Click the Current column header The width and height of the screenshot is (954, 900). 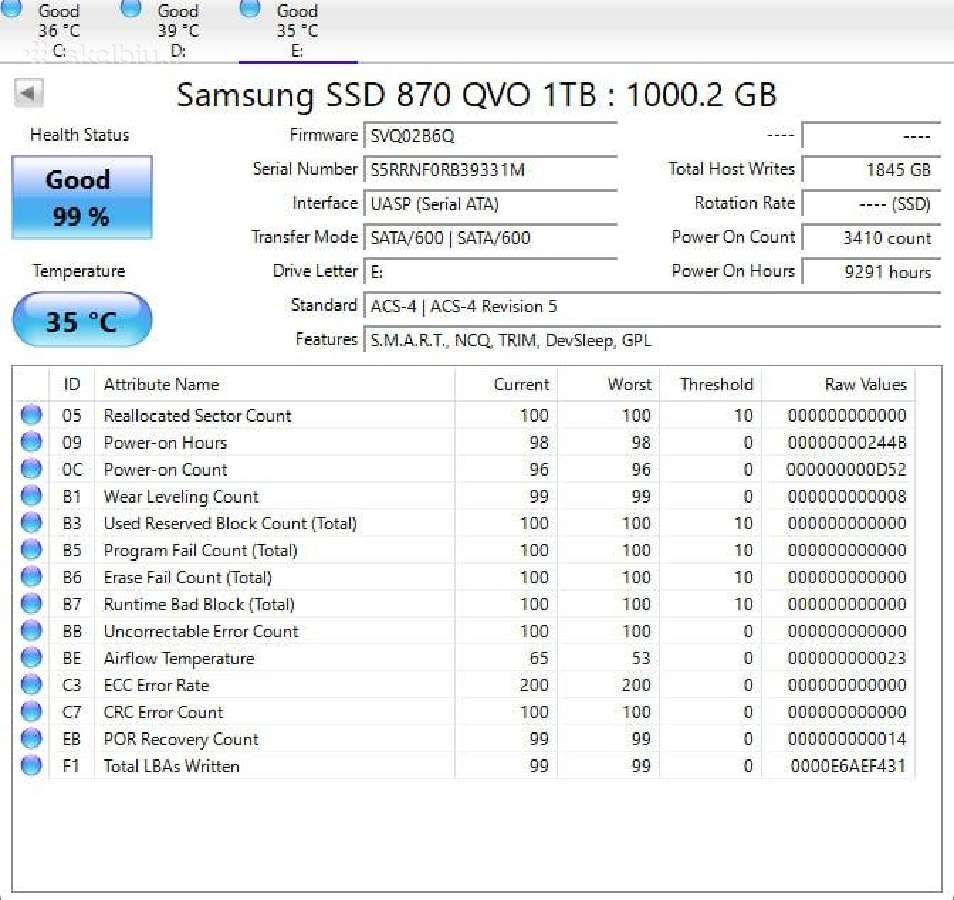click(x=506, y=384)
